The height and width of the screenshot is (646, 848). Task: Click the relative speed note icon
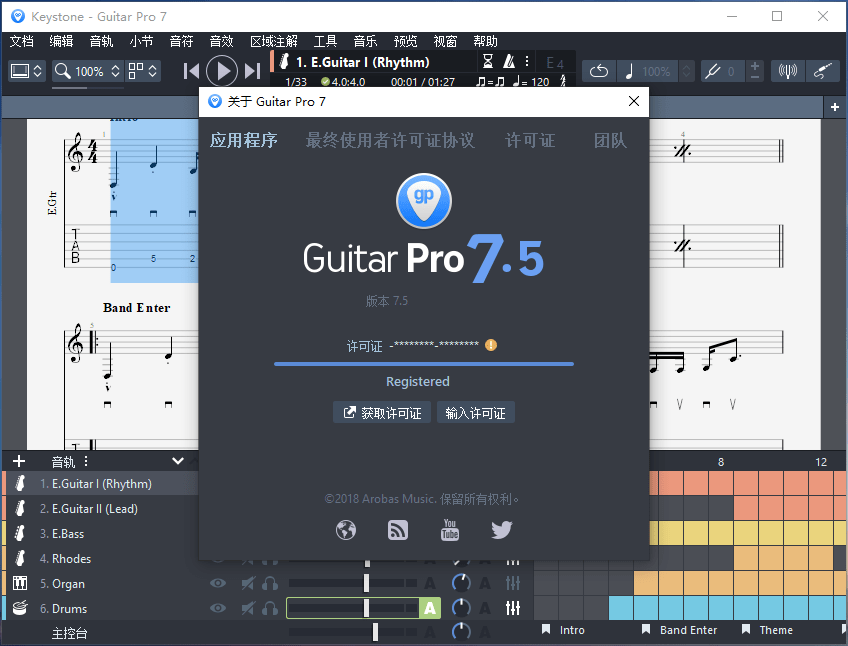point(629,71)
